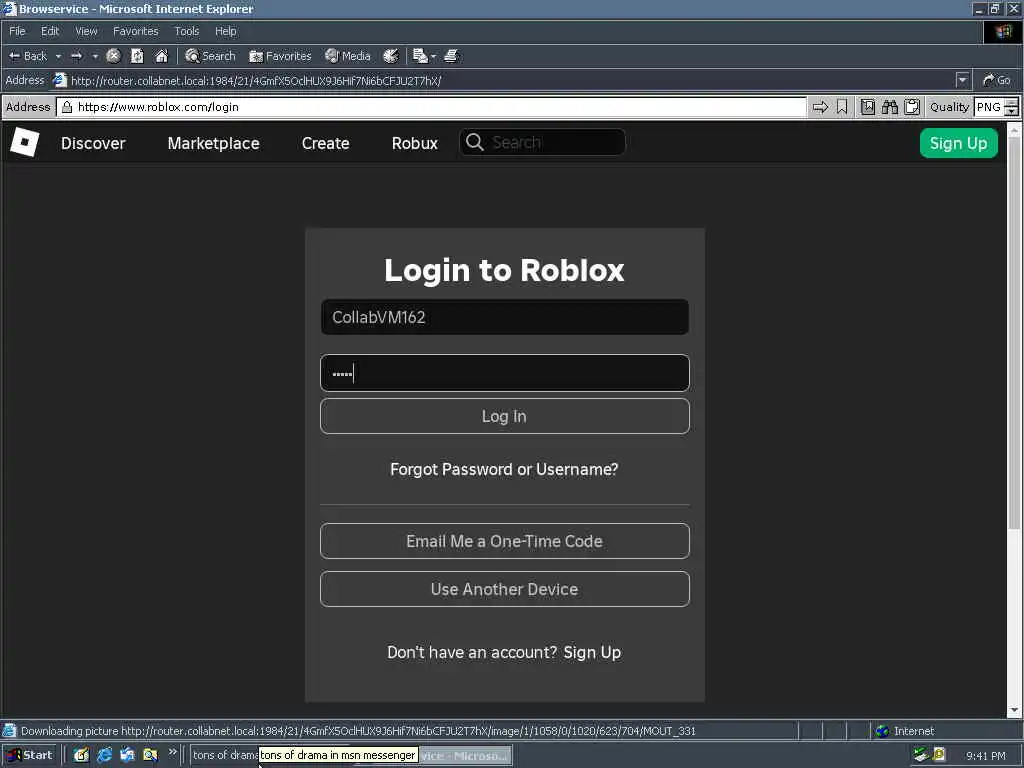Click the password input field
The image size is (1024, 768).
(x=505, y=374)
